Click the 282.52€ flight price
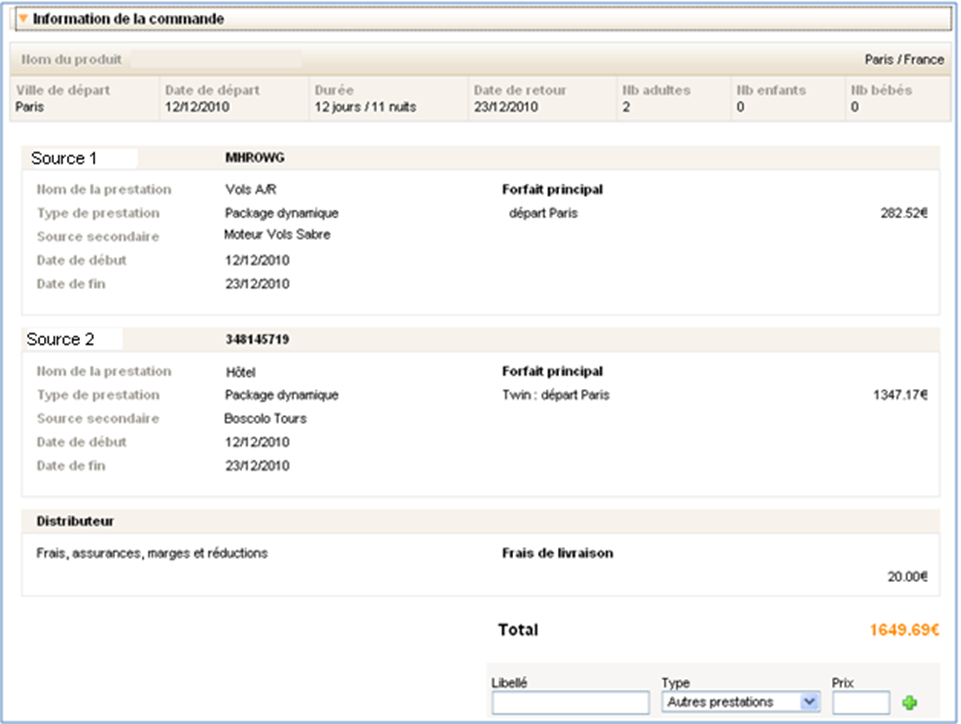 [x=903, y=213]
